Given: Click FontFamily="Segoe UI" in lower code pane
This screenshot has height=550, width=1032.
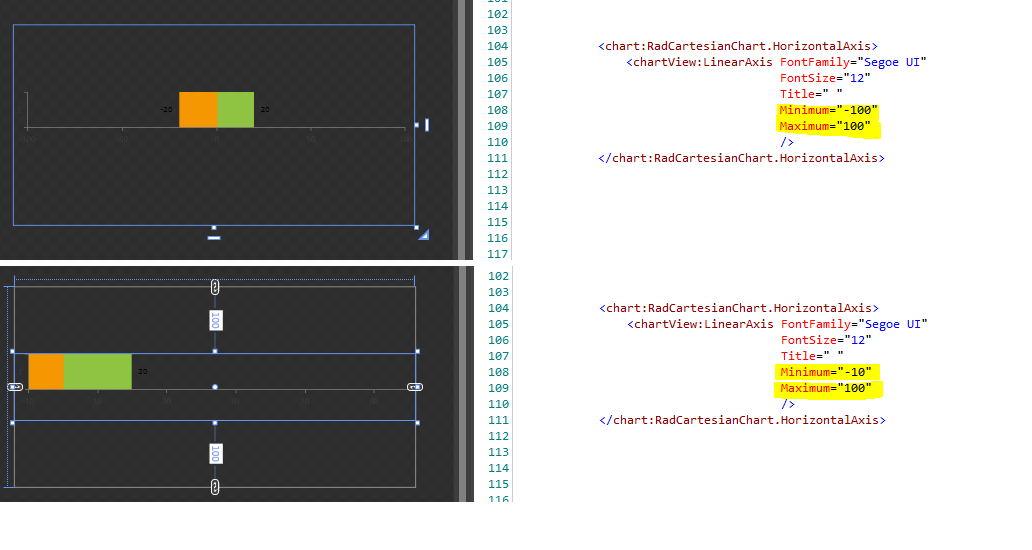Looking at the screenshot, I should point(854,324).
